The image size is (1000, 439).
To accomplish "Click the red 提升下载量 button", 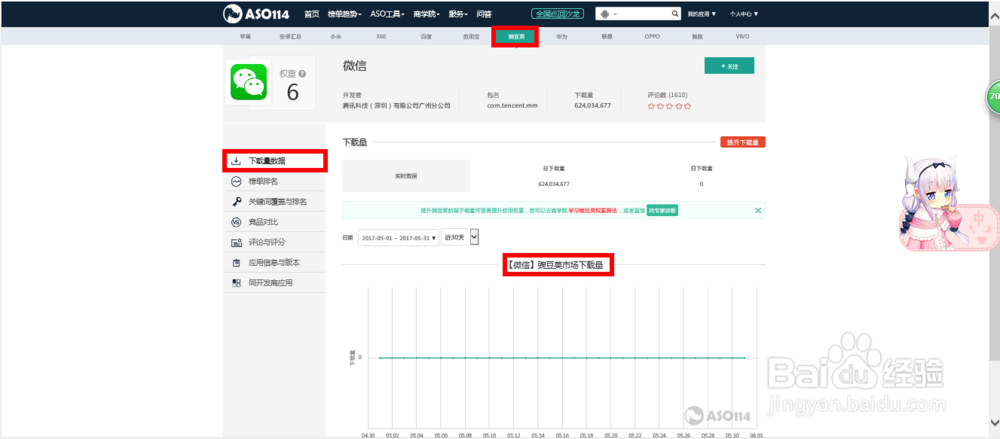I will tap(742, 142).
